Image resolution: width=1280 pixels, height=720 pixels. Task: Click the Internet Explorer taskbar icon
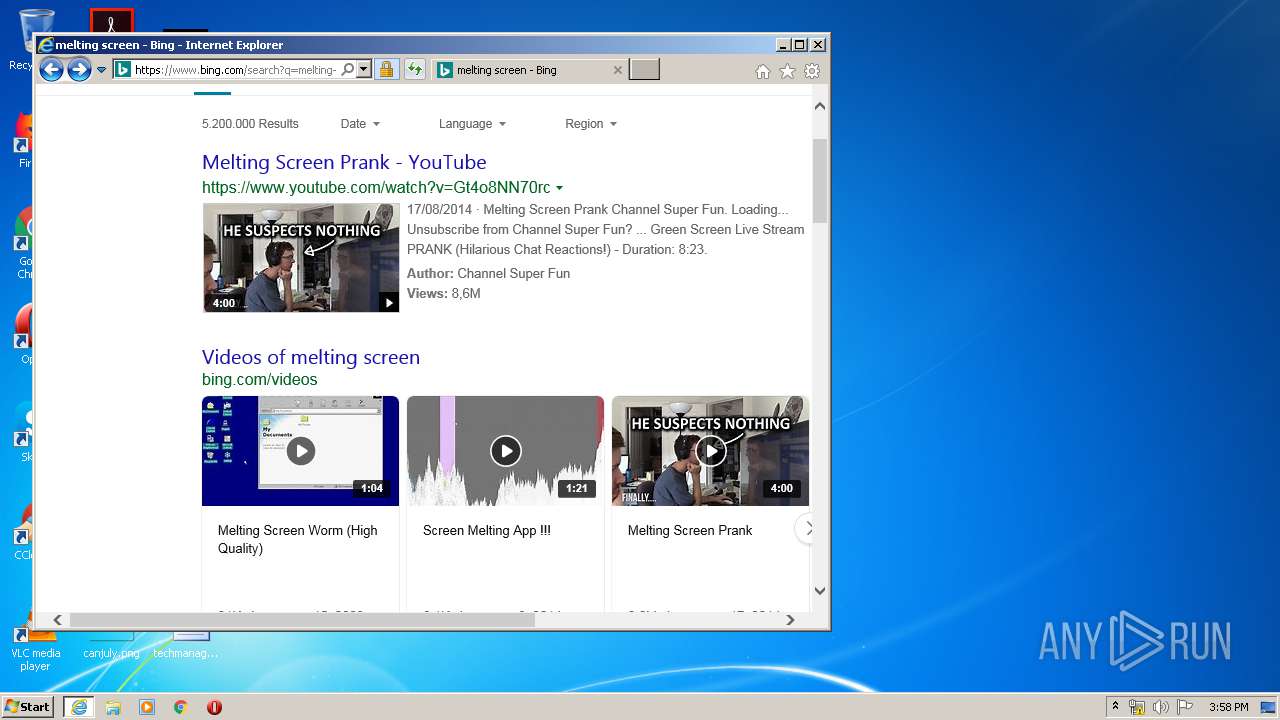pos(79,707)
